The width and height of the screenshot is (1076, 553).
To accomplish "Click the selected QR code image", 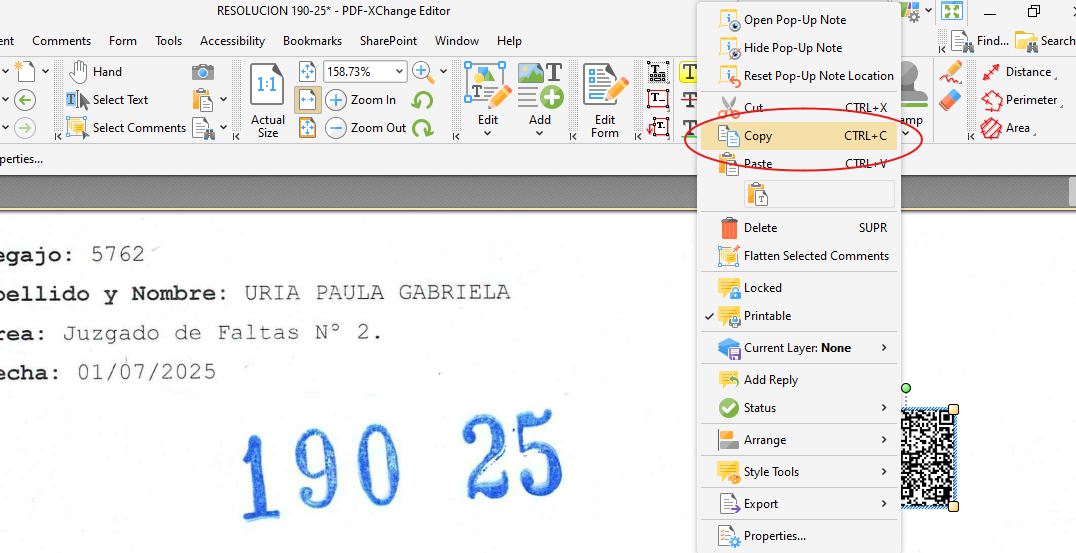I will pos(927,458).
